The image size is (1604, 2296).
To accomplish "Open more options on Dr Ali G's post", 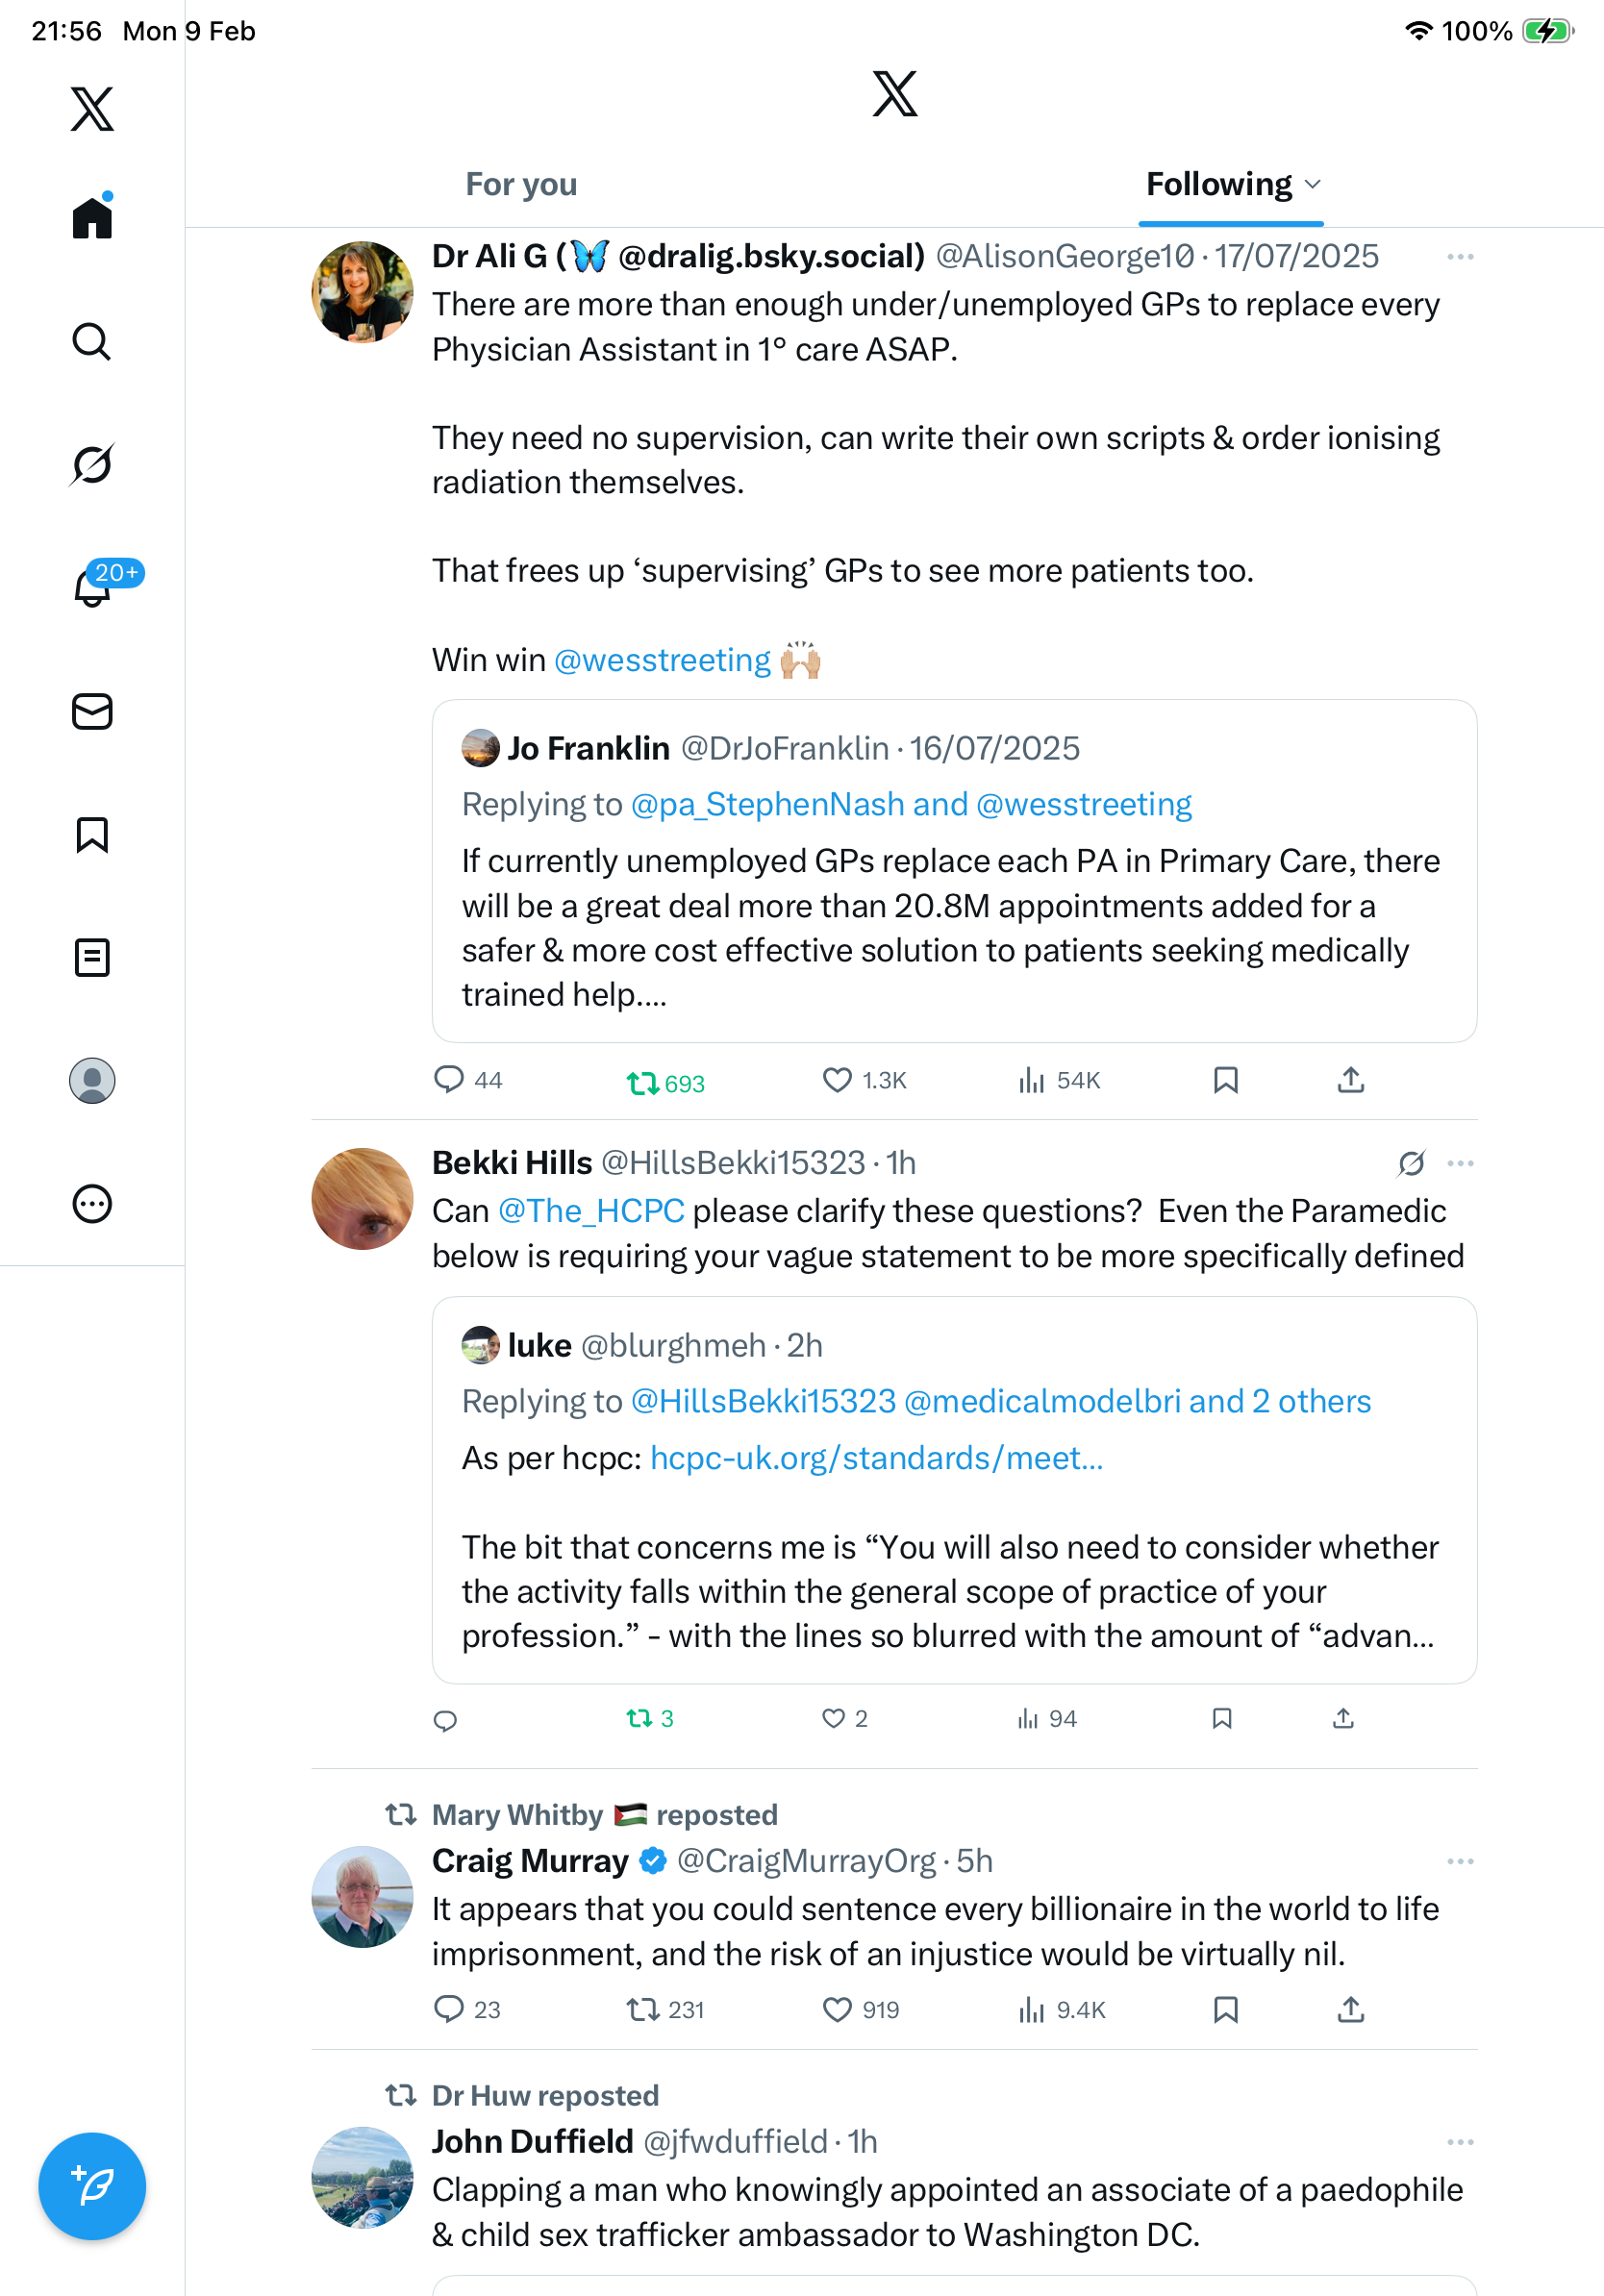I will pos(1460,258).
